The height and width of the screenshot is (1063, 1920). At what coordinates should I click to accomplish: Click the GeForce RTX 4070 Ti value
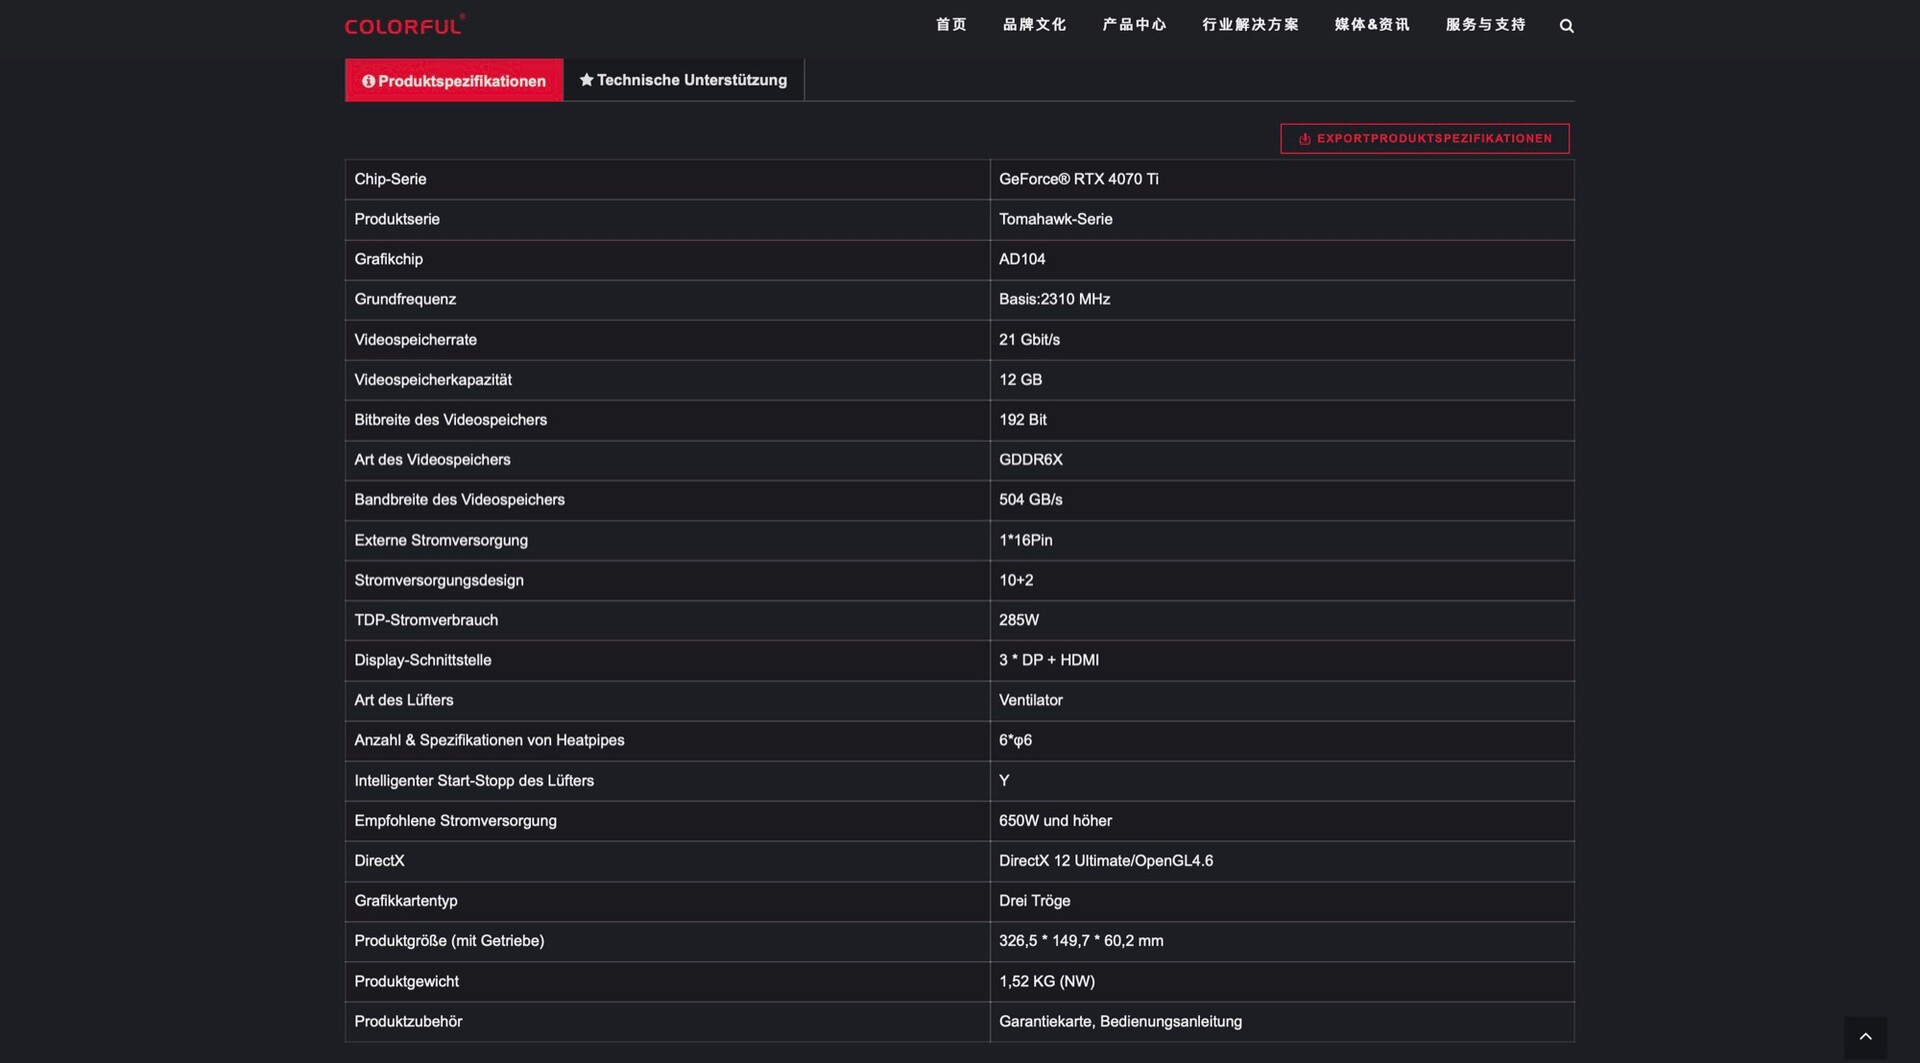(x=1078, y=179)
